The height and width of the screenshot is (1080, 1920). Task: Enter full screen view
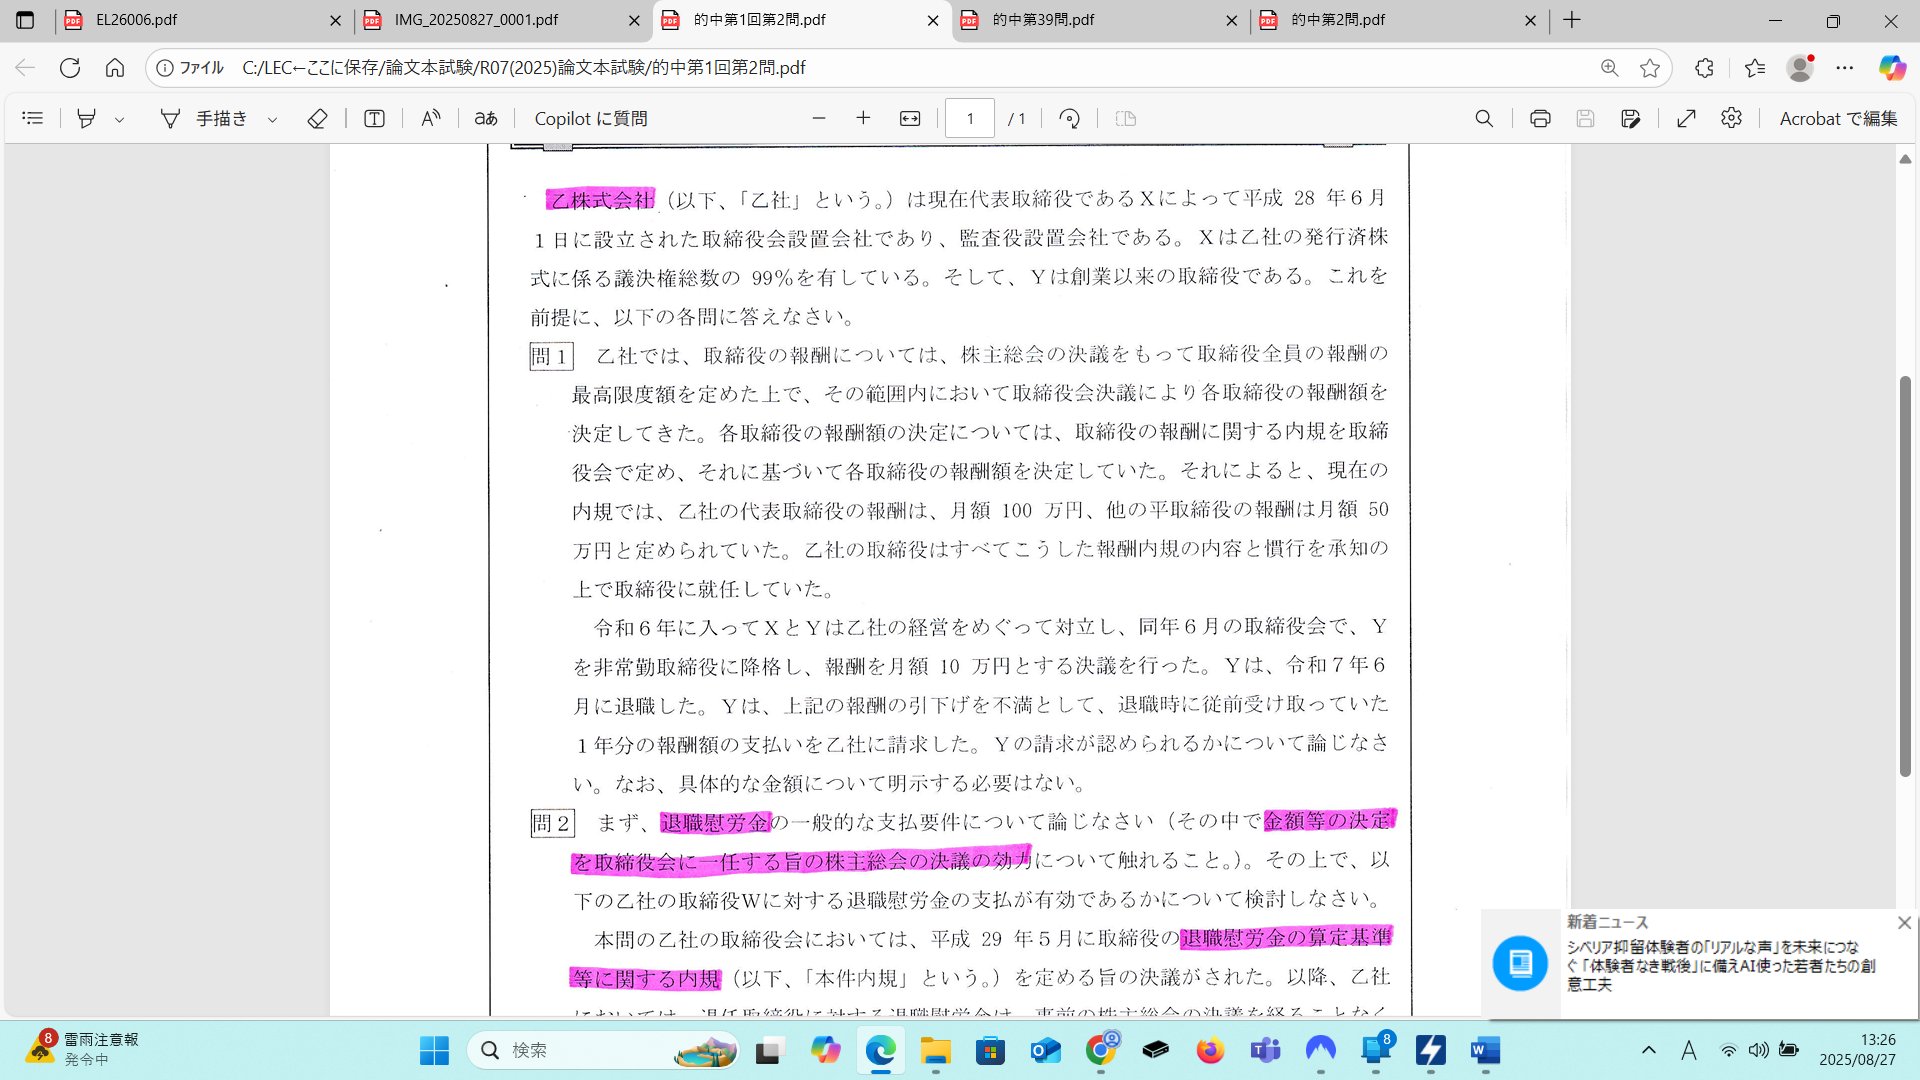pyautogui.click(x=1686, y=118)
